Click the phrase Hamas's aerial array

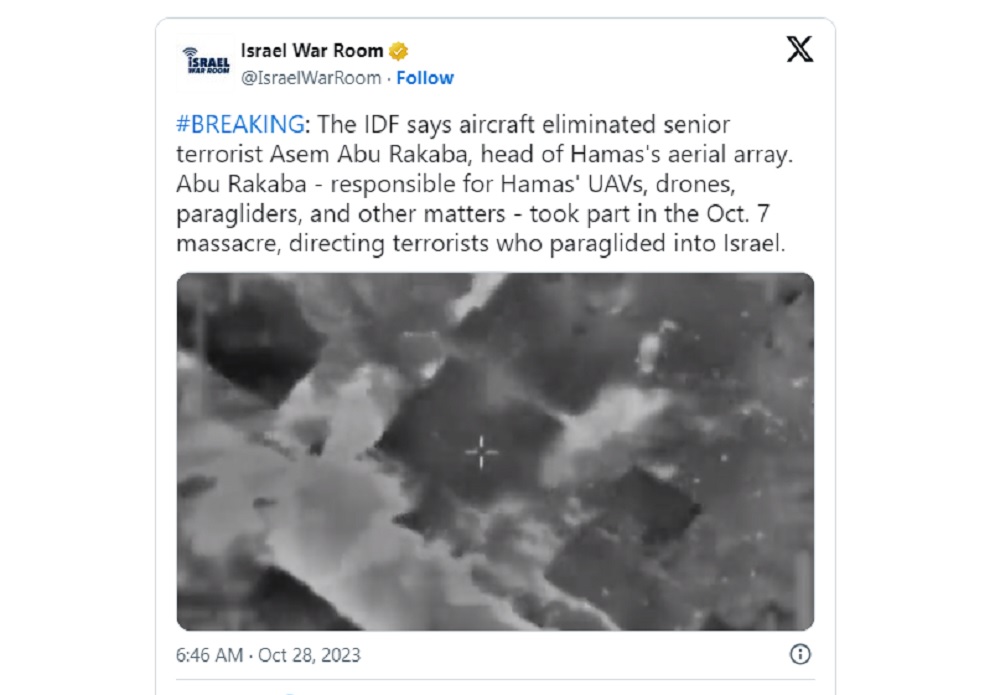[680, 154]
